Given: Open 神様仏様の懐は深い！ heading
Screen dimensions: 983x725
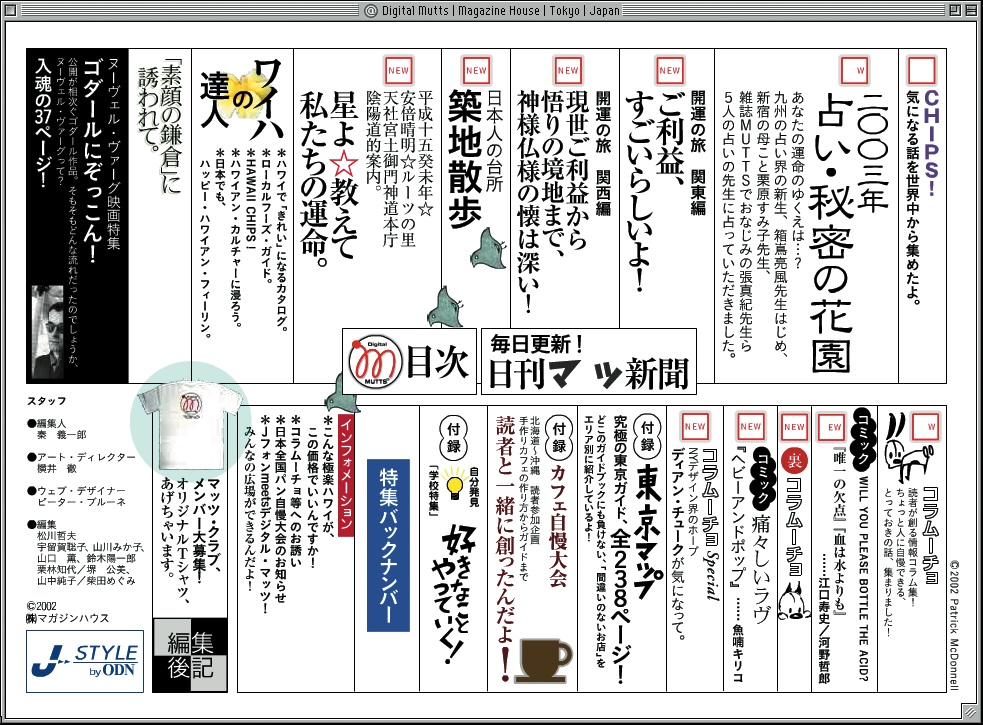Looking at the screenshot, I should click(x=527, y=202).
